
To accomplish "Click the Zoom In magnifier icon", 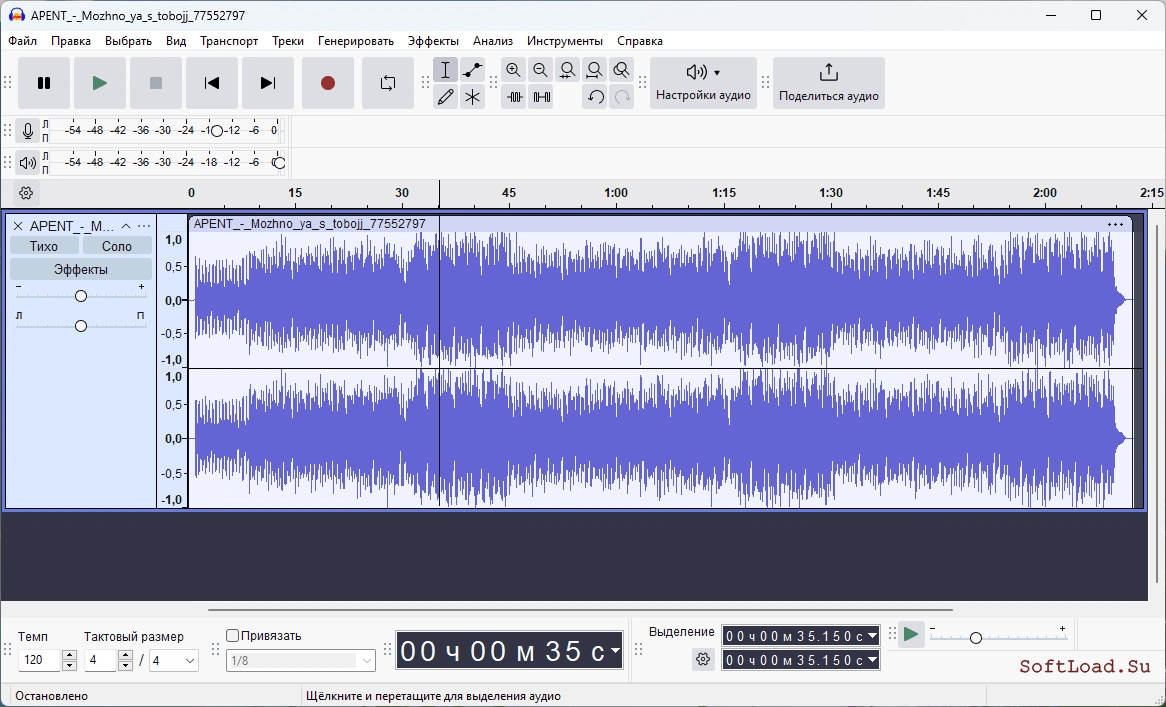I will pos(513,71).
